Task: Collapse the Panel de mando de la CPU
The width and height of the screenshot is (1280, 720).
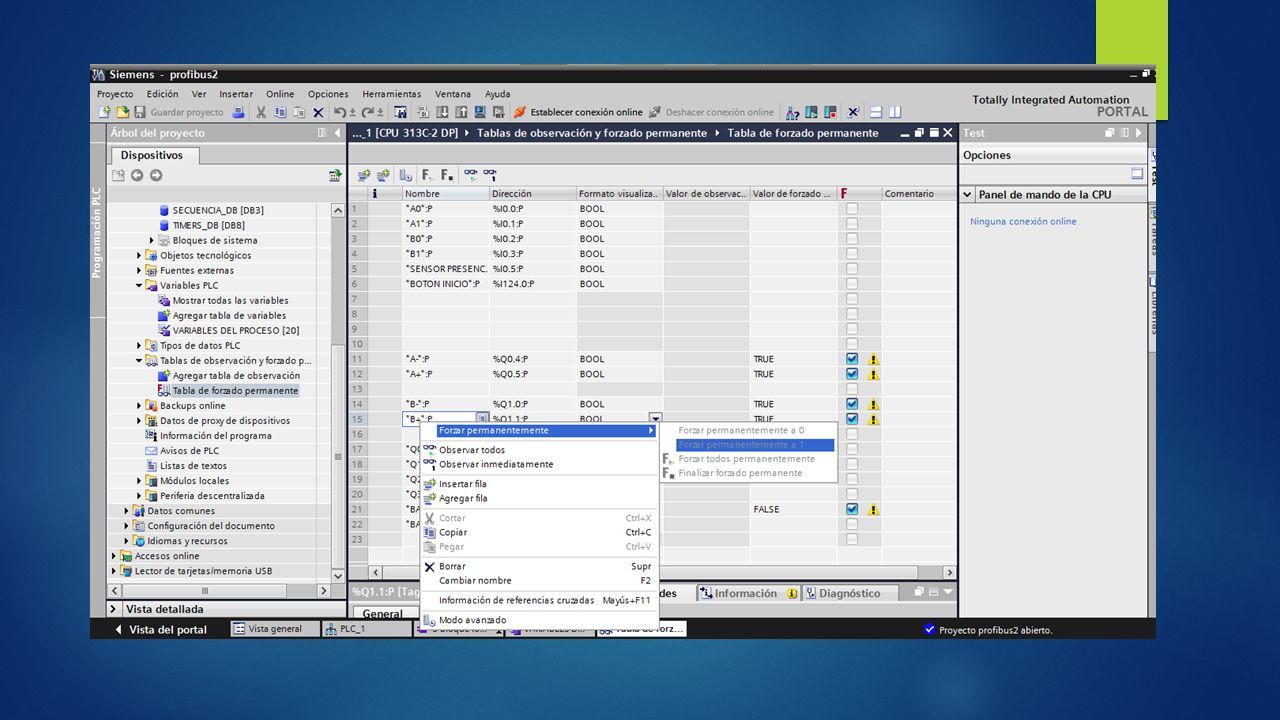Action: pyautogui.click(x=968, y=195)
